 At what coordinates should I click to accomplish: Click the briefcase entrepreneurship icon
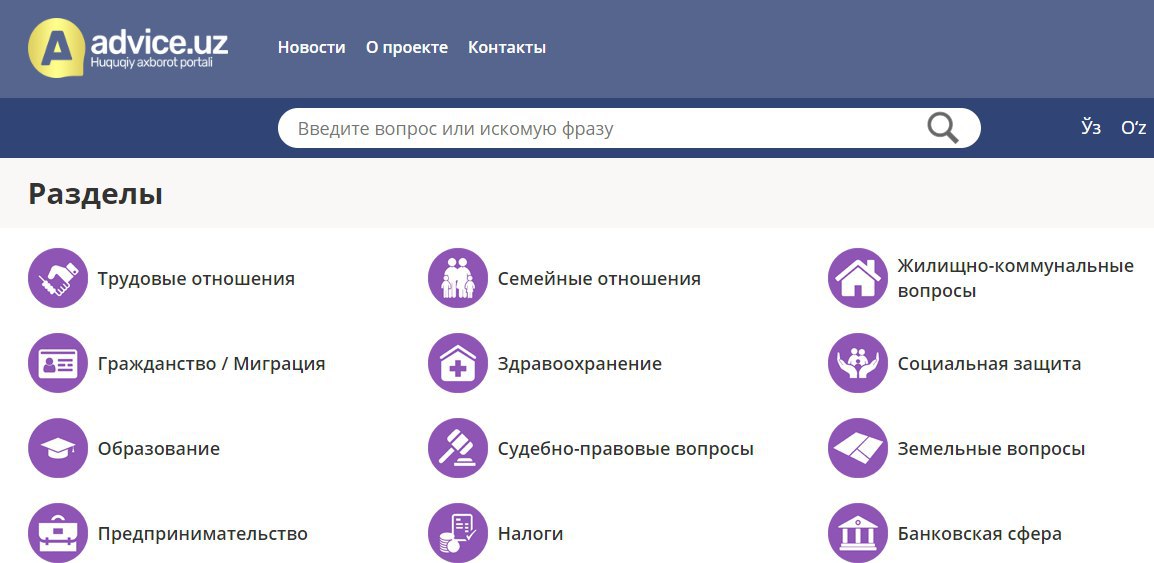[x=58, y=533]
